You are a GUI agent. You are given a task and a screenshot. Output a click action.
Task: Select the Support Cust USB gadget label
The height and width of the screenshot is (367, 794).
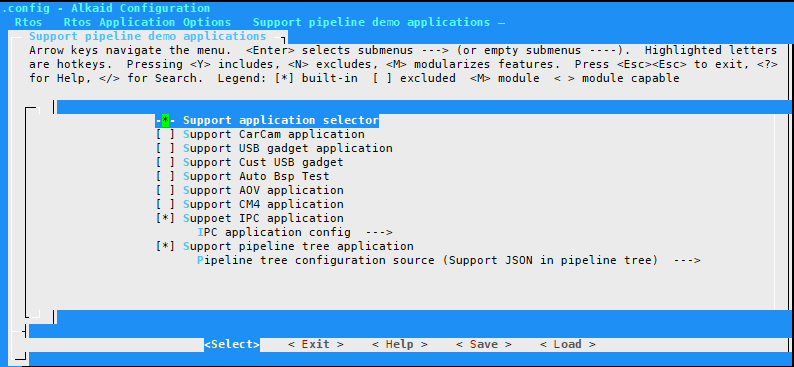click(x=263, y=162)
